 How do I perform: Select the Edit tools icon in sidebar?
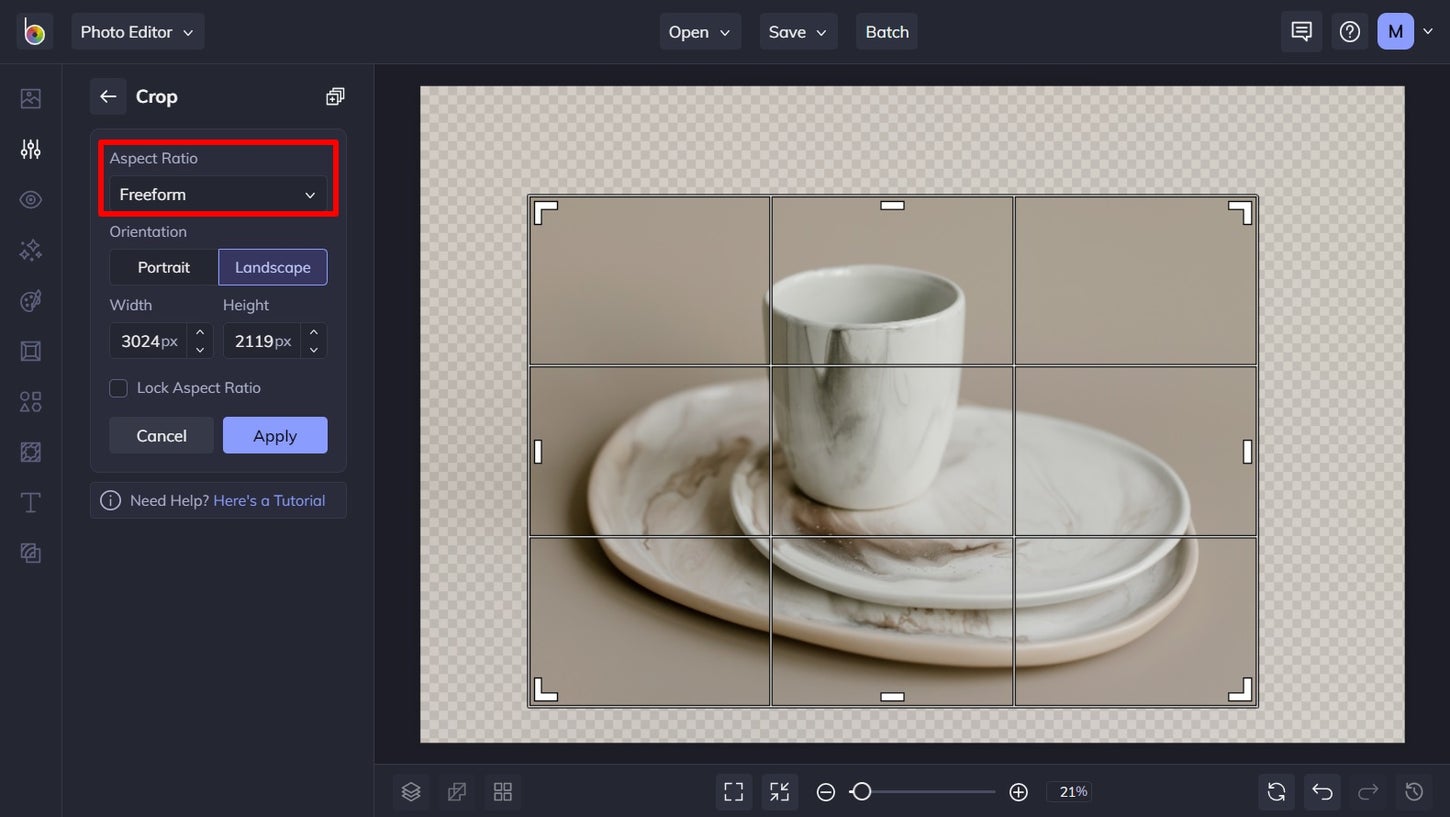click(30, 148)
